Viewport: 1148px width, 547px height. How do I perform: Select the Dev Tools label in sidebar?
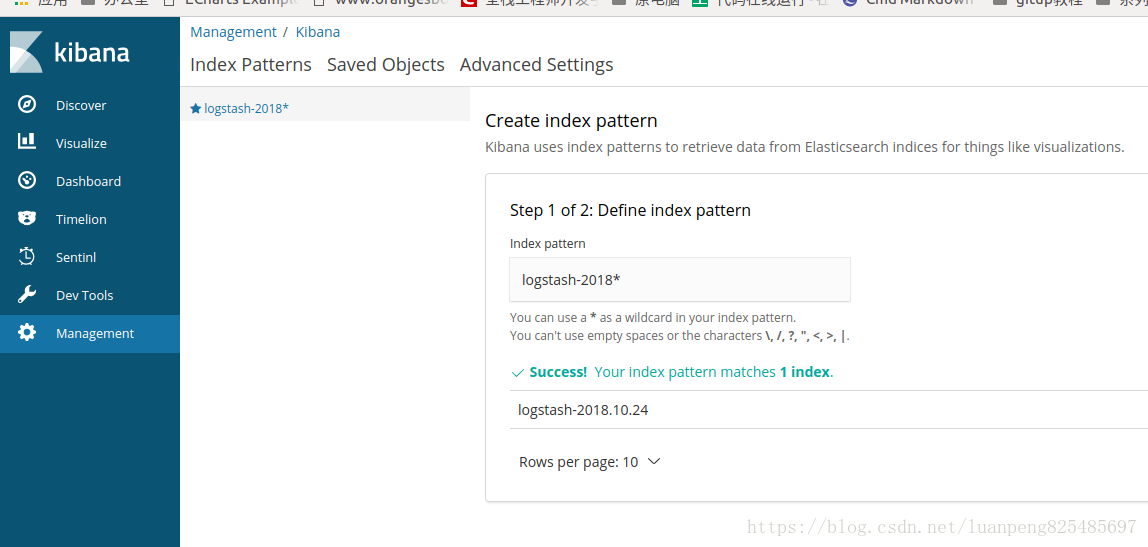85,296
